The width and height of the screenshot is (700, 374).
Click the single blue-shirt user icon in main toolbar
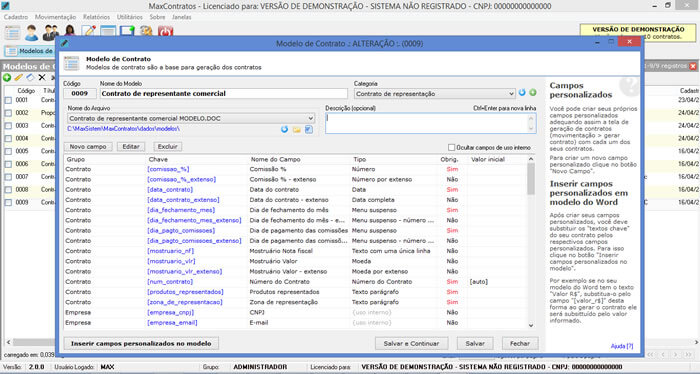(x=31, y=33)
